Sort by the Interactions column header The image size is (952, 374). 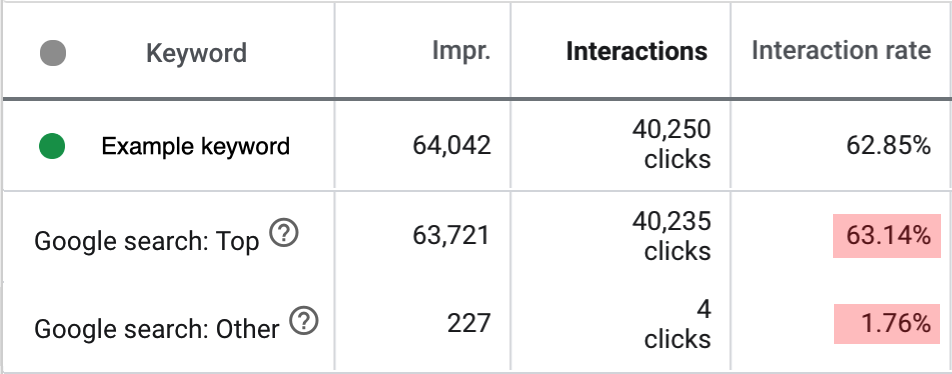[637, 52]
